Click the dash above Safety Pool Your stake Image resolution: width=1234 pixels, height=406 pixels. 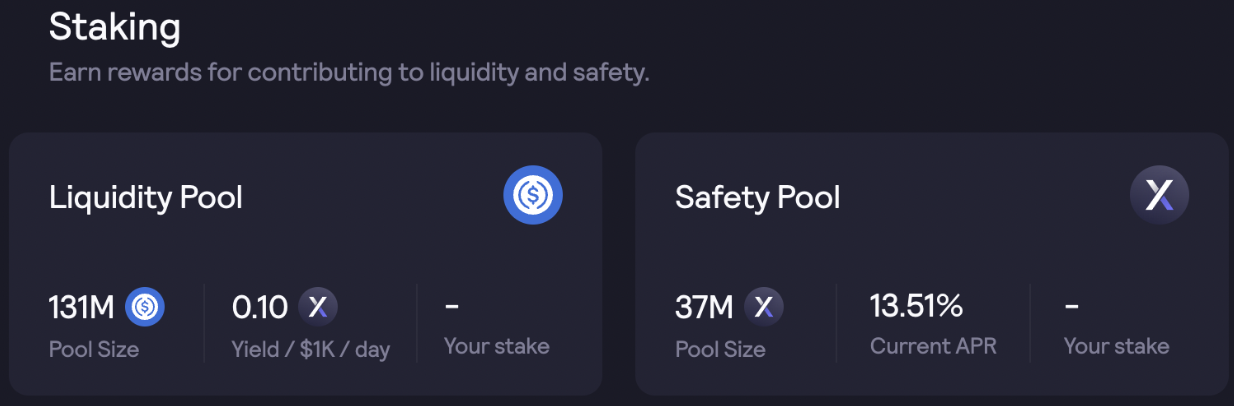click(1072, 305)
